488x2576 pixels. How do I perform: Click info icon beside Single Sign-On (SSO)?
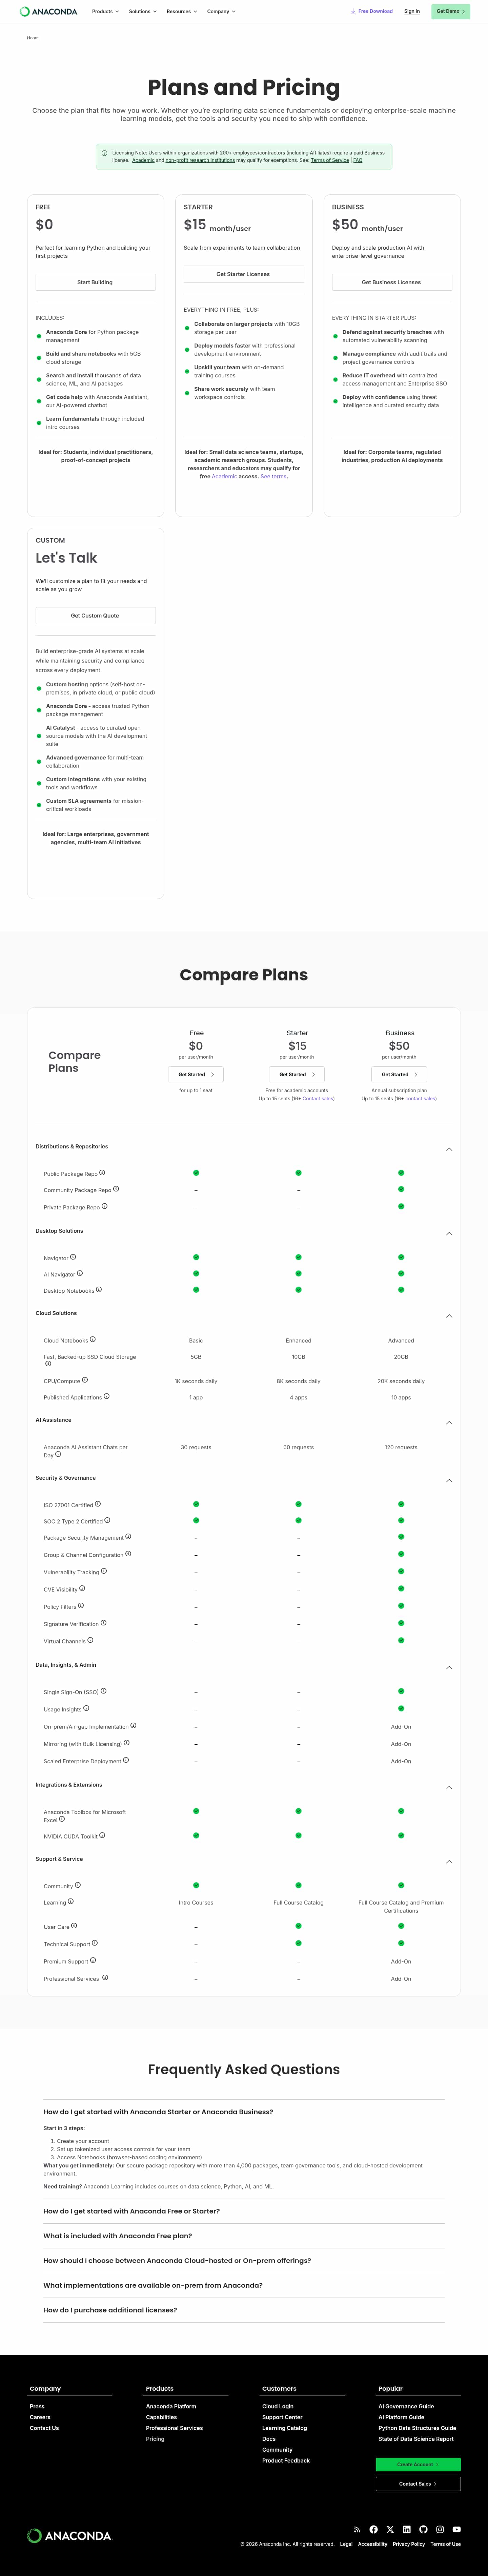103,1691
